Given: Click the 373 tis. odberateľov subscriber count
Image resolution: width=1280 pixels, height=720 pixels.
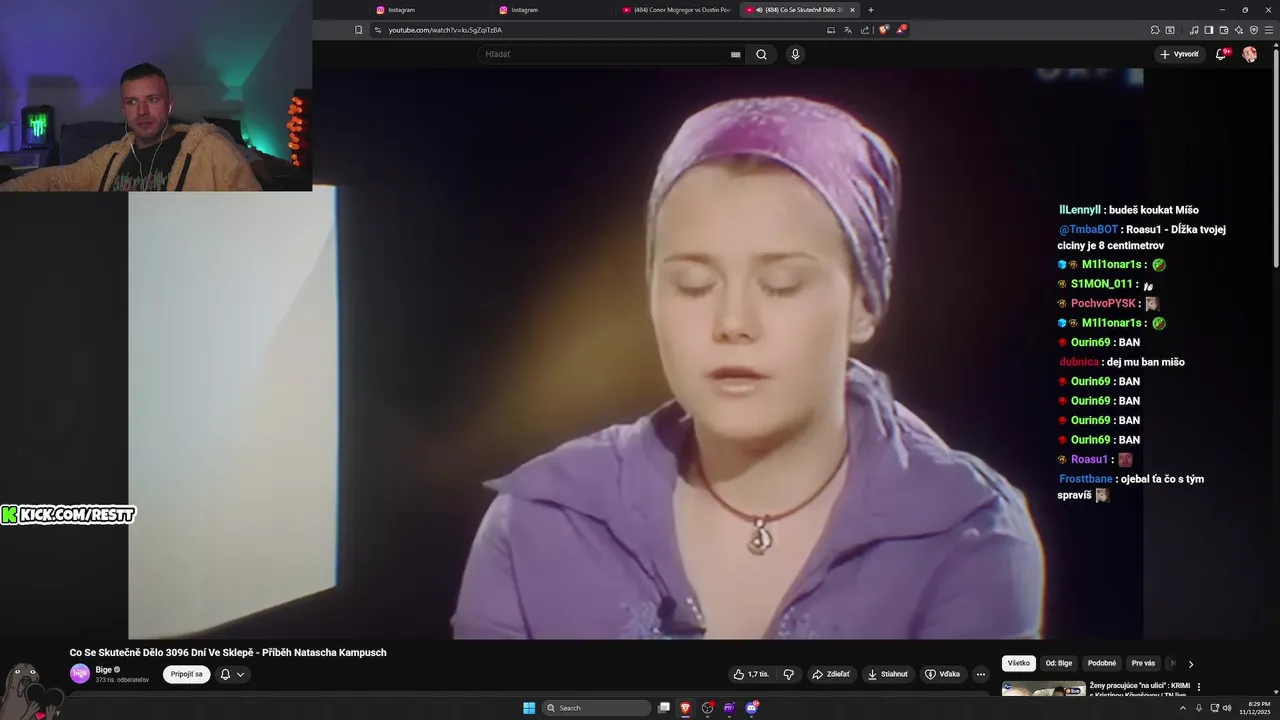Looking at the screenshot, I should click(x=122, y=680).
